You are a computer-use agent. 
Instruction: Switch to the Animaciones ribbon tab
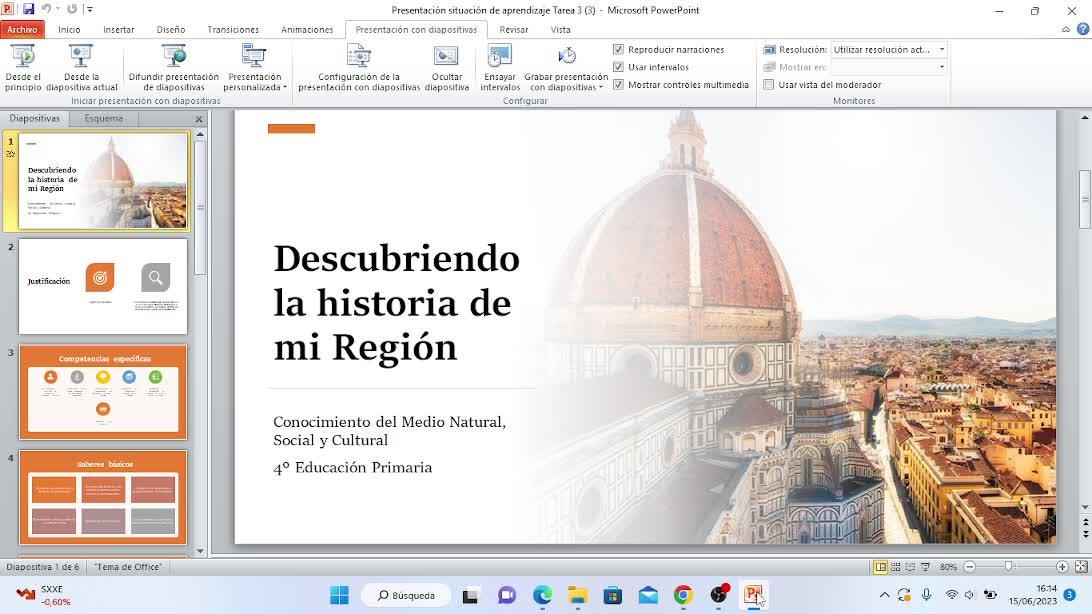pos(307,29)
